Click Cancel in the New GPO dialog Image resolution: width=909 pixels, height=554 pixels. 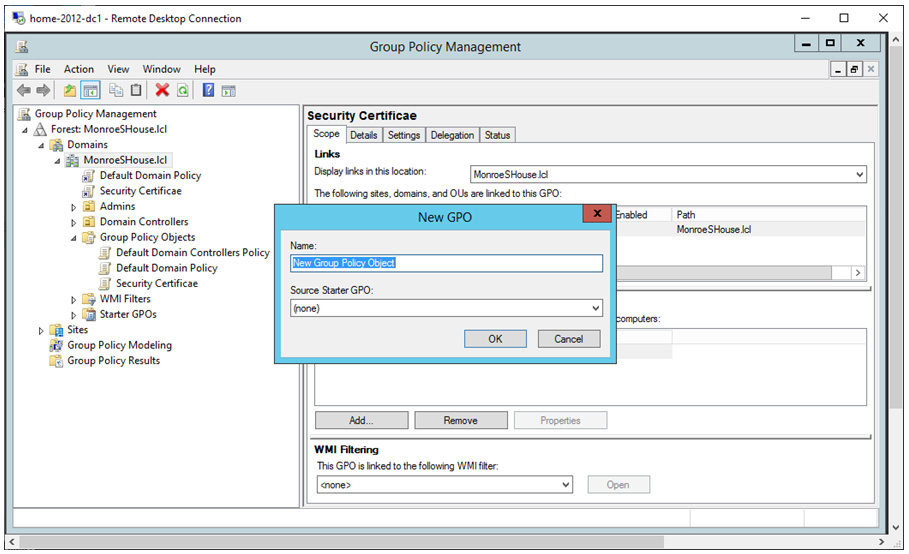click(568, 339)
